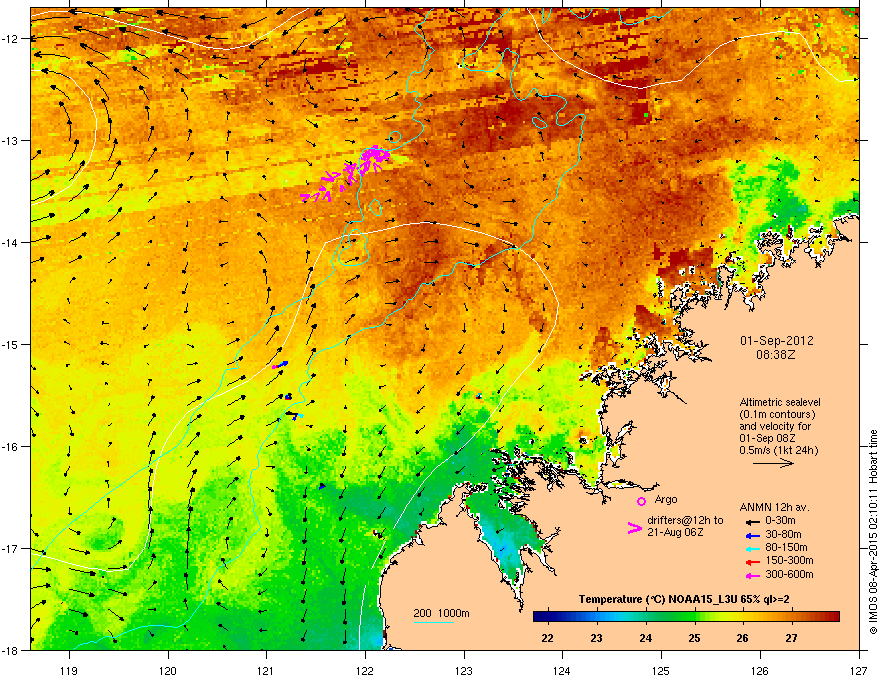Click color bar tick label 22
Image resolution: width=880 pixels, height=680 pixels.
click(x=547, y=638)
